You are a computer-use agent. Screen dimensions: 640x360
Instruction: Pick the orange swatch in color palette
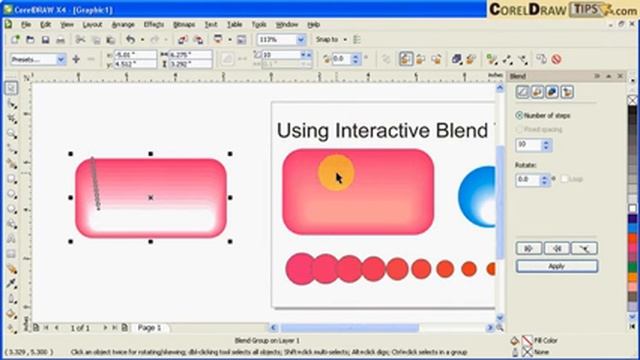coord(632,277)
